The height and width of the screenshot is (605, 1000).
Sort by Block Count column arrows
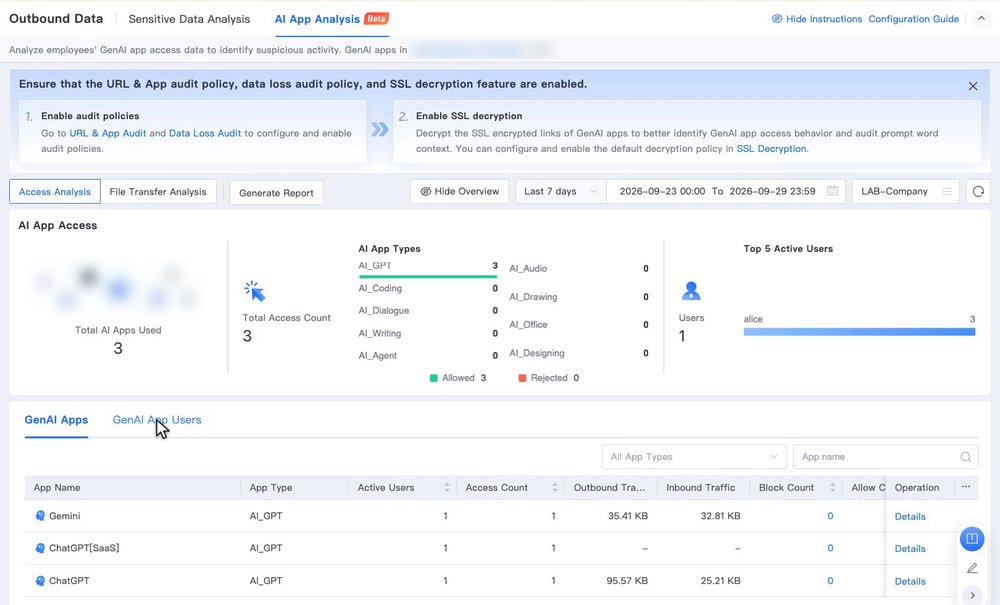(832, 488)
